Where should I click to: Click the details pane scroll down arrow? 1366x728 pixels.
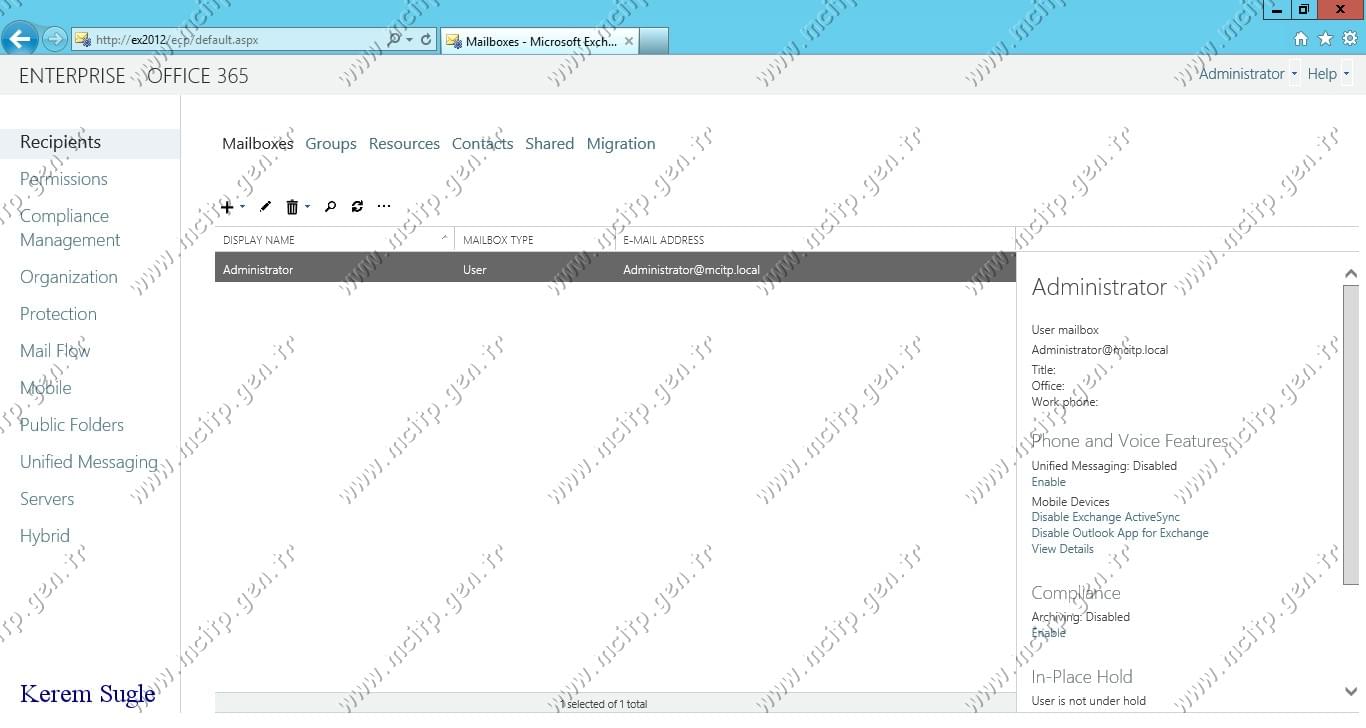pos(1351,692)
